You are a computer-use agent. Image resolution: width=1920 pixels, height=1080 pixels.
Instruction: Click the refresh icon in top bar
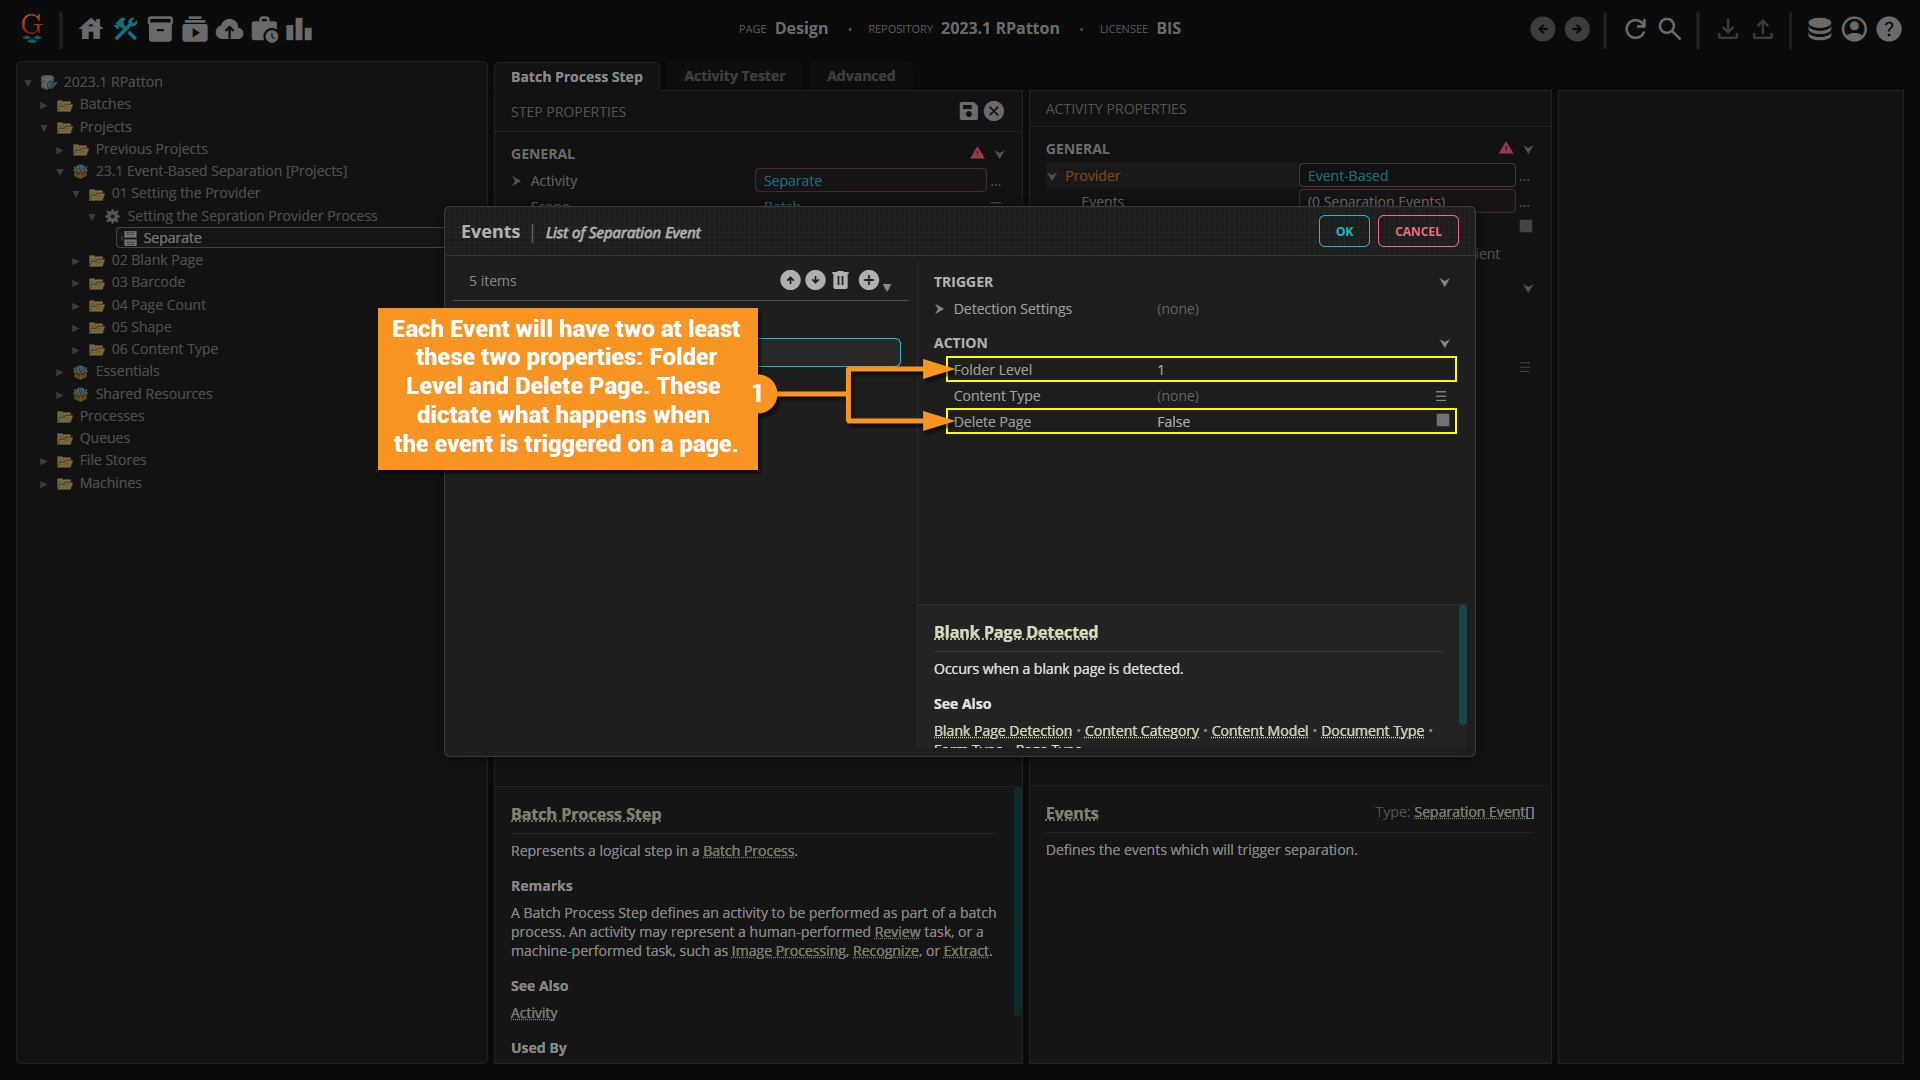tap(1635, 29)
